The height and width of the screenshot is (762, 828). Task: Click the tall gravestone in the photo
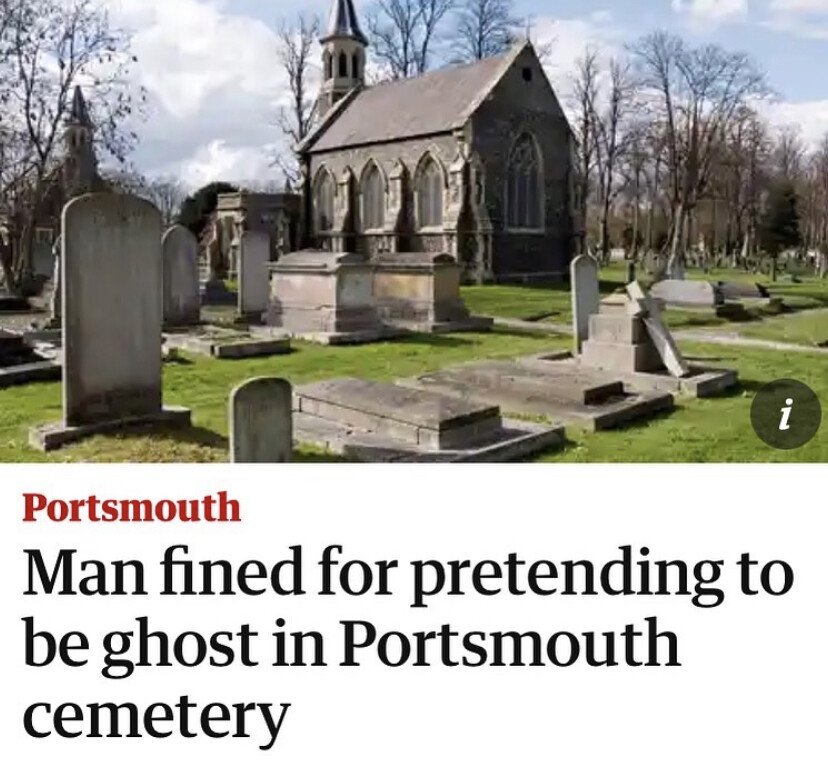(111, 312)
